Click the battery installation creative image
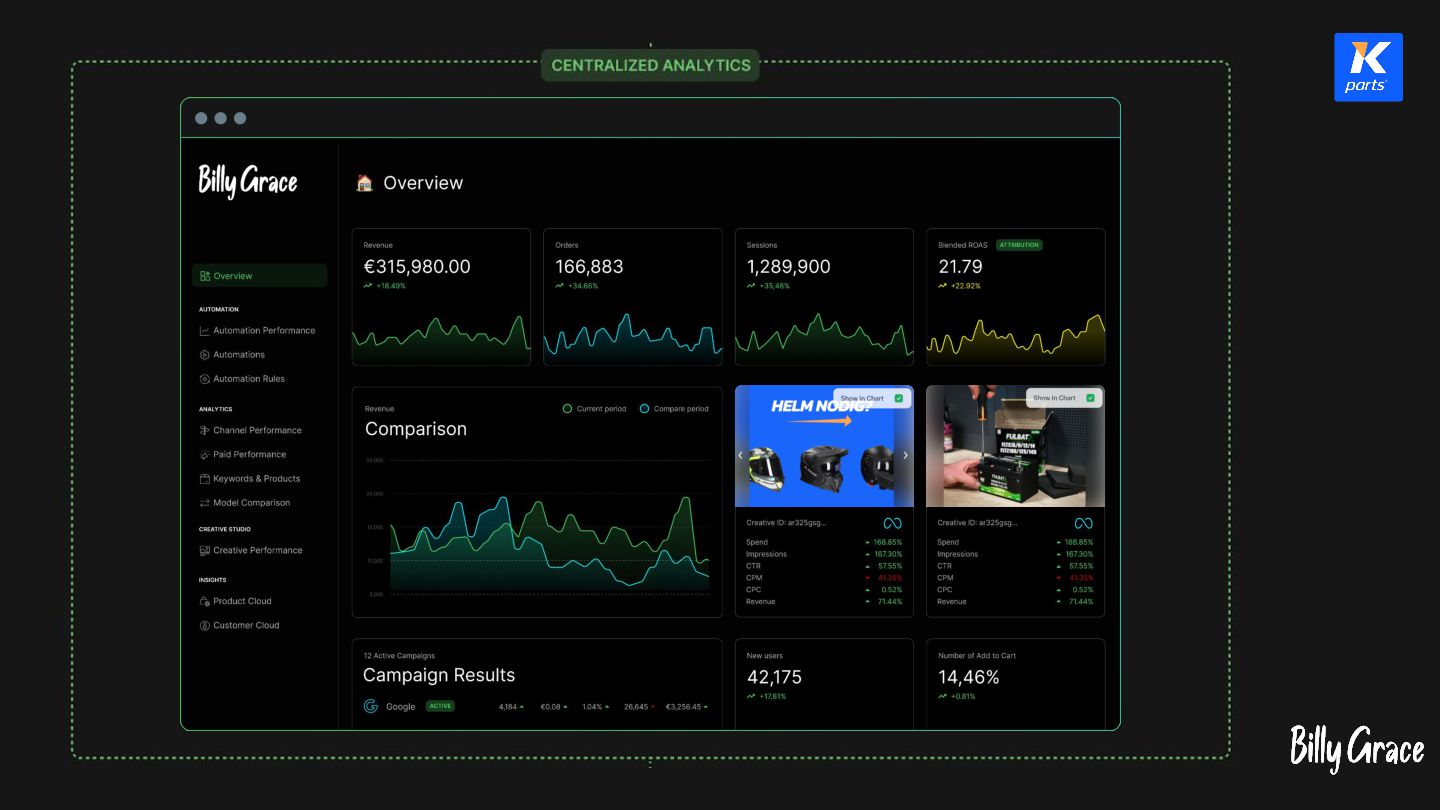Viewport: 1440px width, 810px height. [x=1015, y=446]
